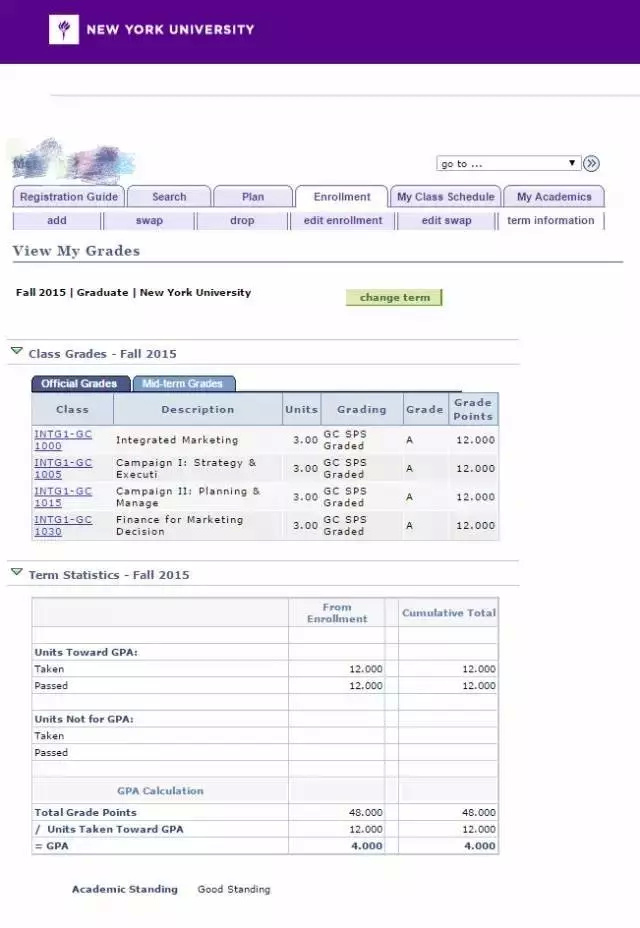This screenshot has height=928, width=640.
Task: Click the NYU torch logo icon
Action: (64, 29)
